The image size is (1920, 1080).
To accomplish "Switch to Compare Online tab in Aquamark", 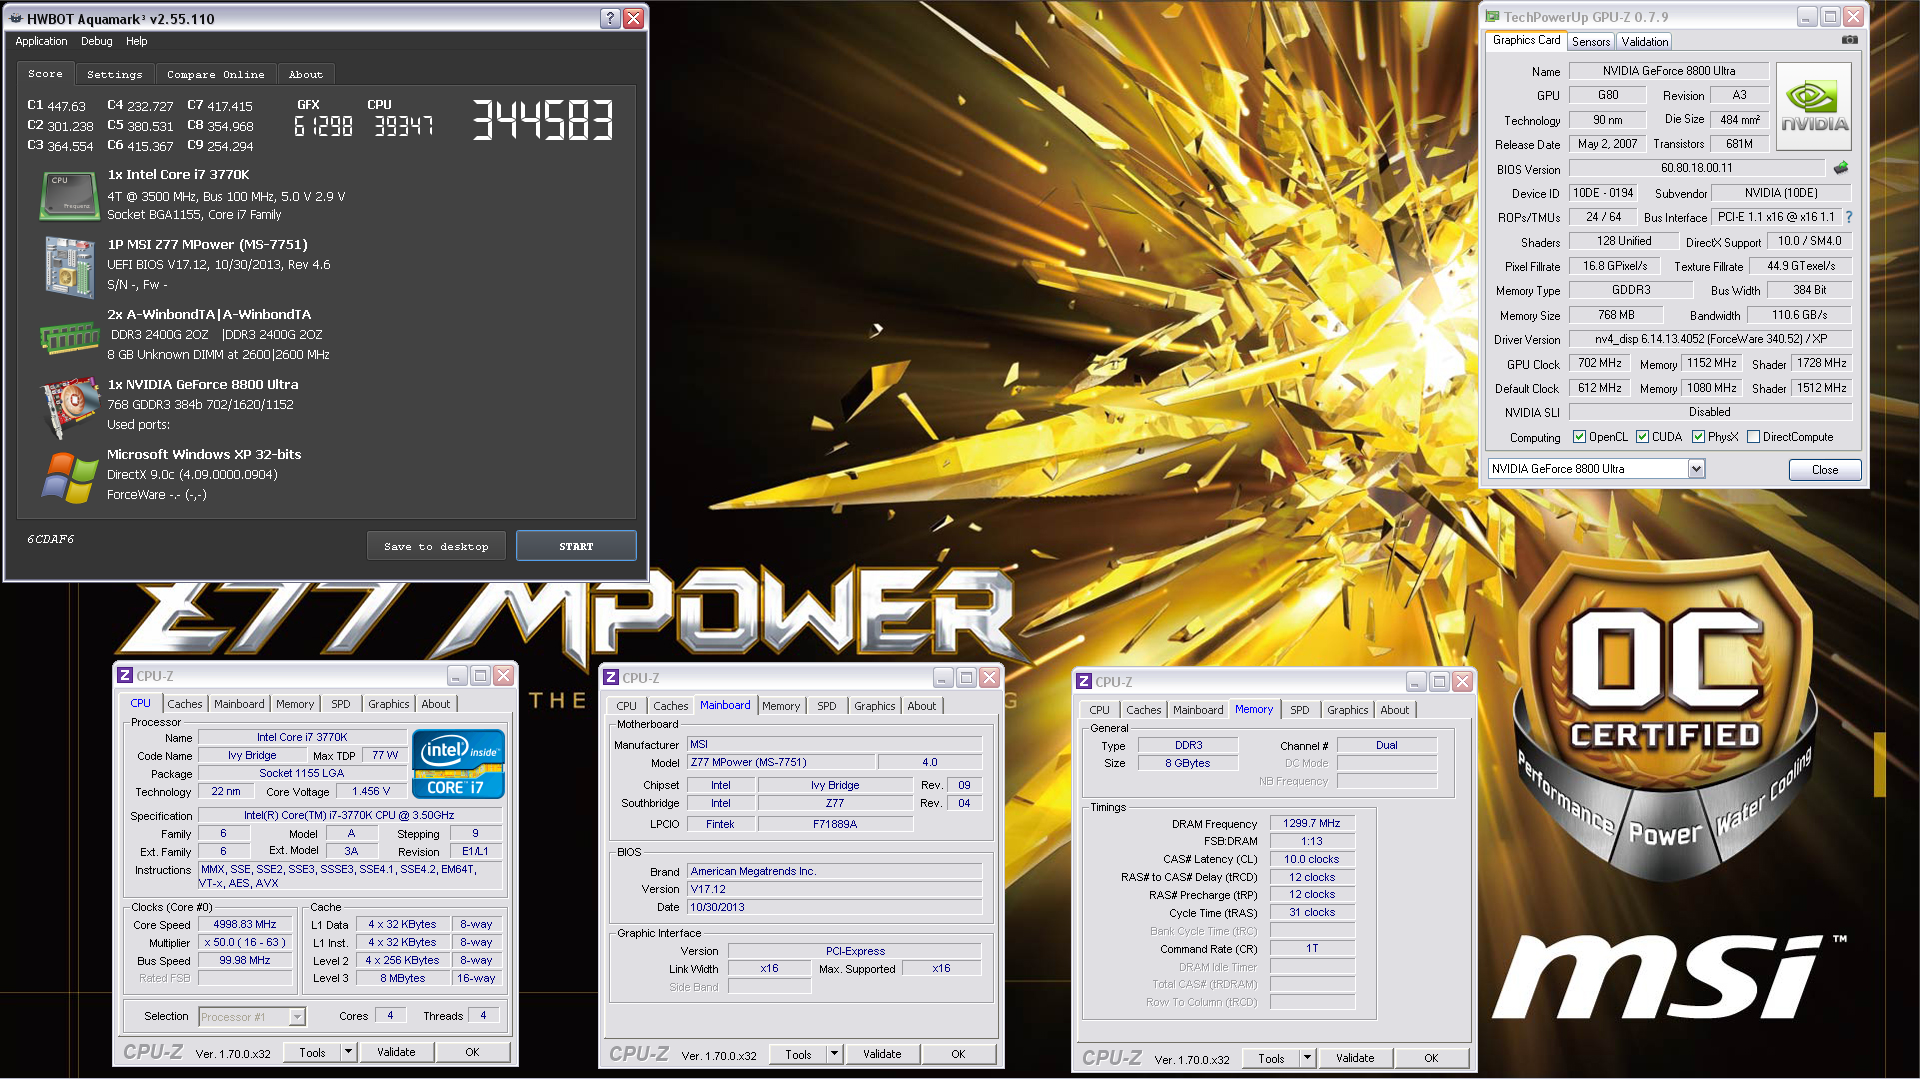I will coord(216,75).
